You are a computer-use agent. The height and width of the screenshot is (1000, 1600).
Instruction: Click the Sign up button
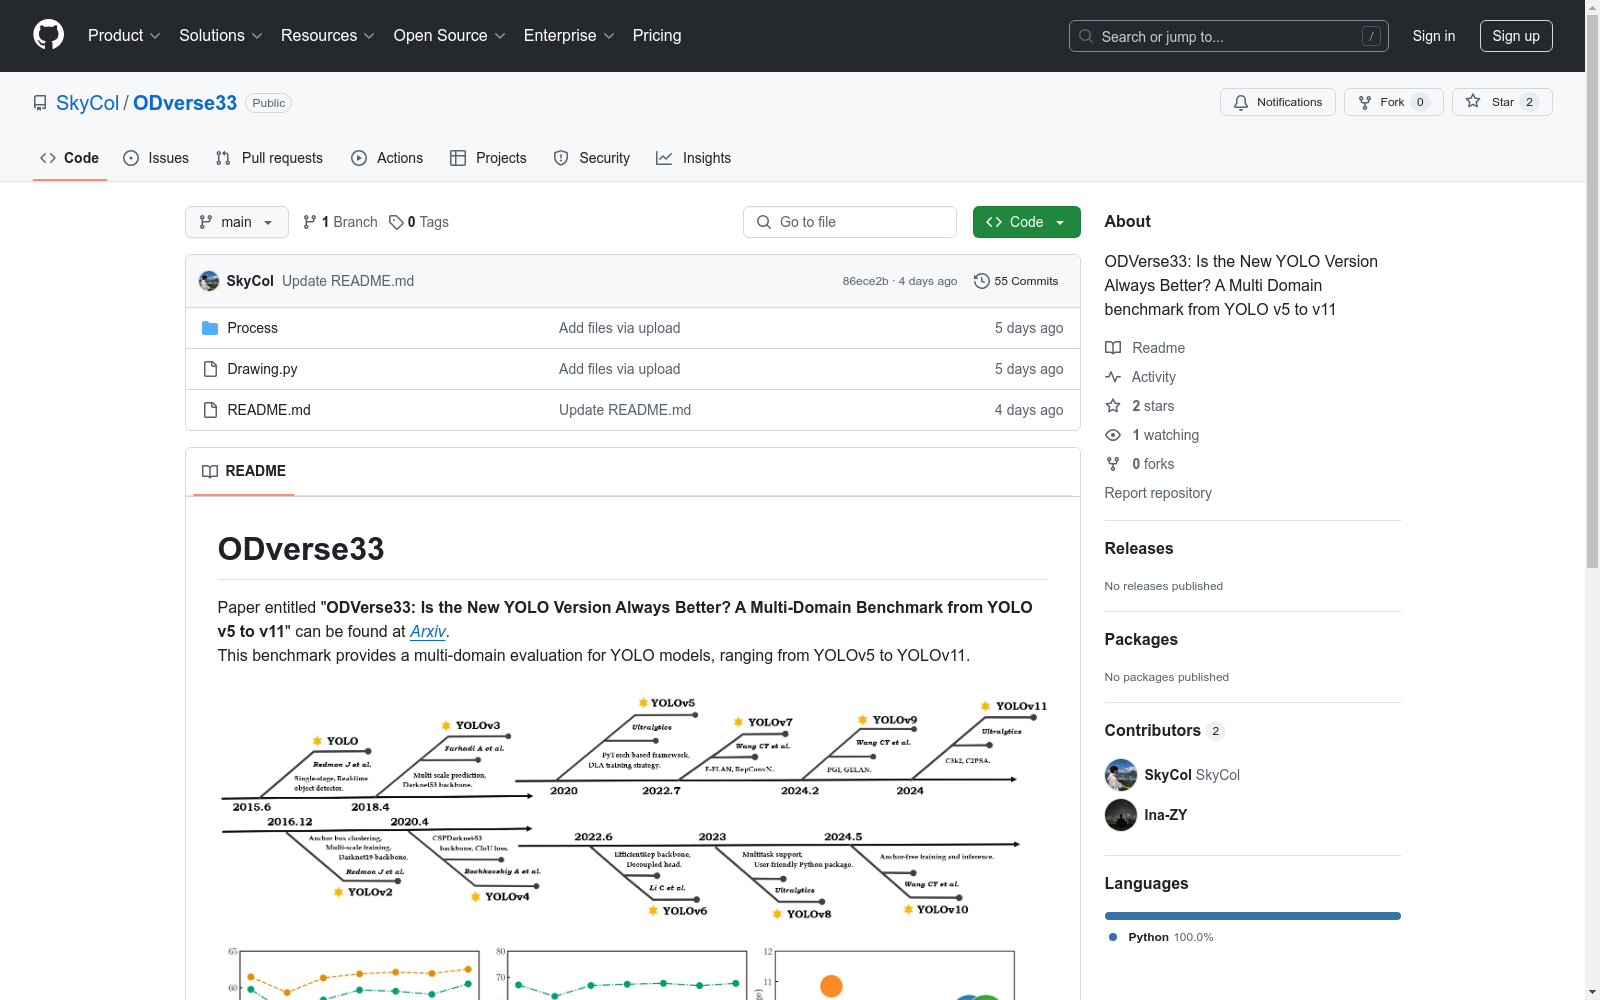[x=1516, y=36]
